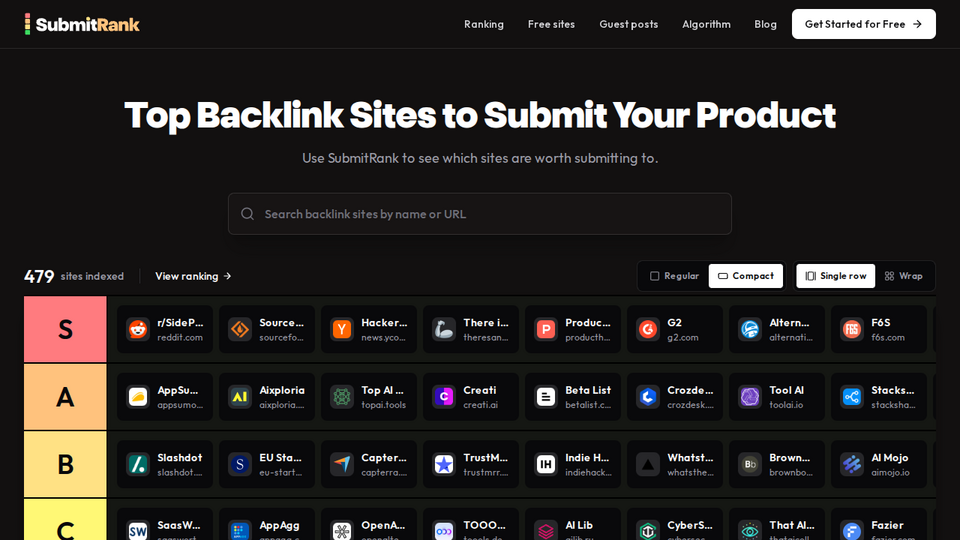The width and height of the screenshot is (960, 540).
Task: Select the Single row layout
Action: click(836, 276)
